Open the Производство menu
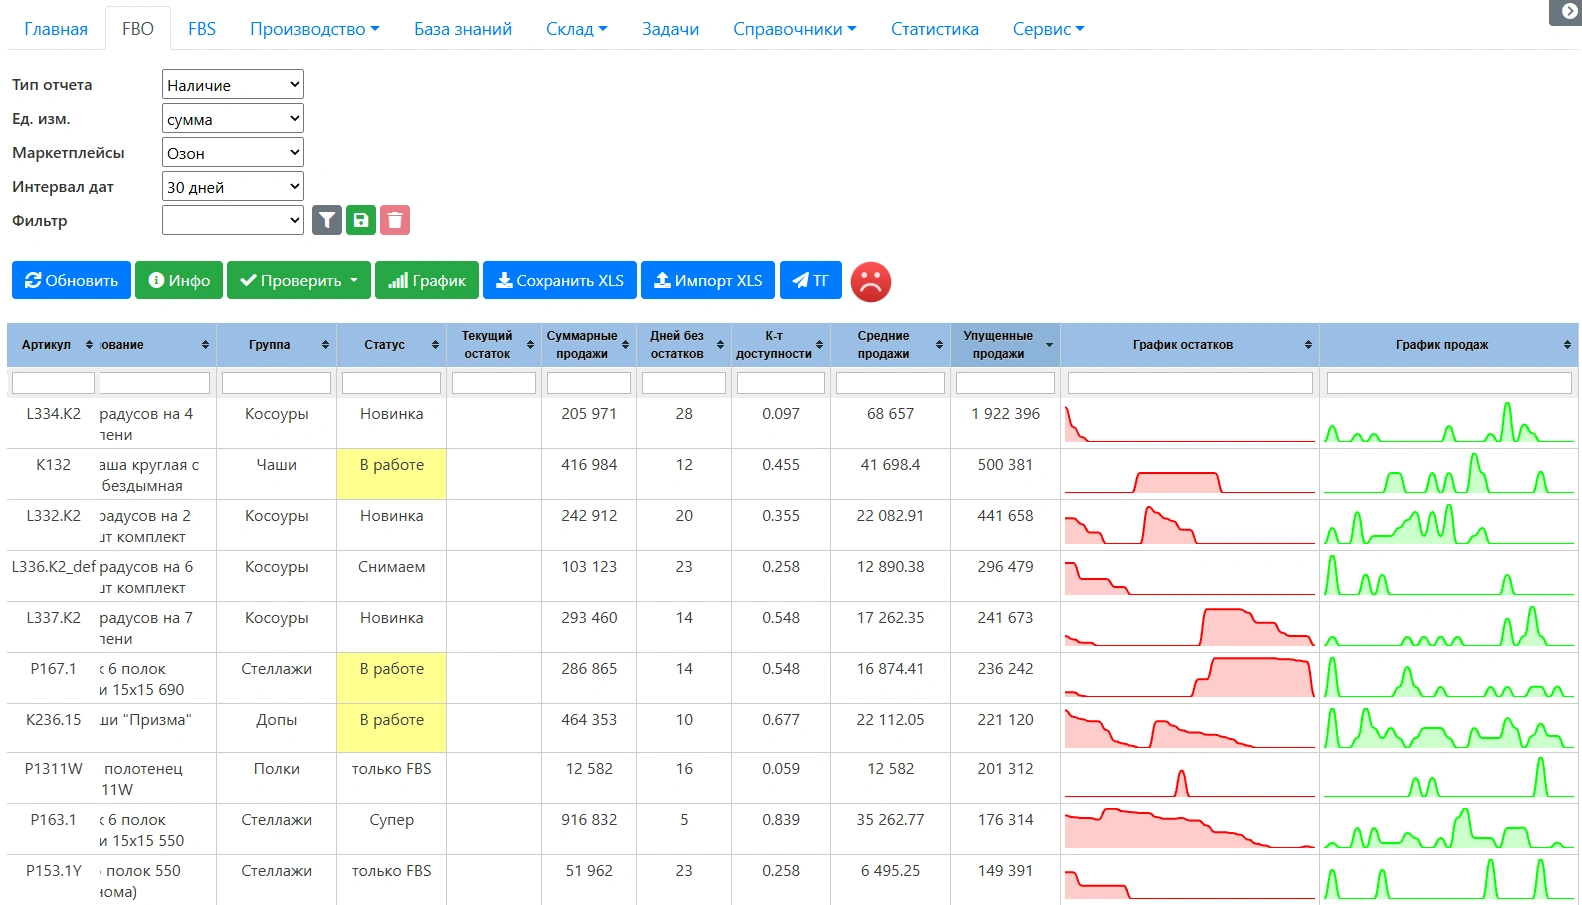This screenshot has height=905, width=1582. coord(314,29)
